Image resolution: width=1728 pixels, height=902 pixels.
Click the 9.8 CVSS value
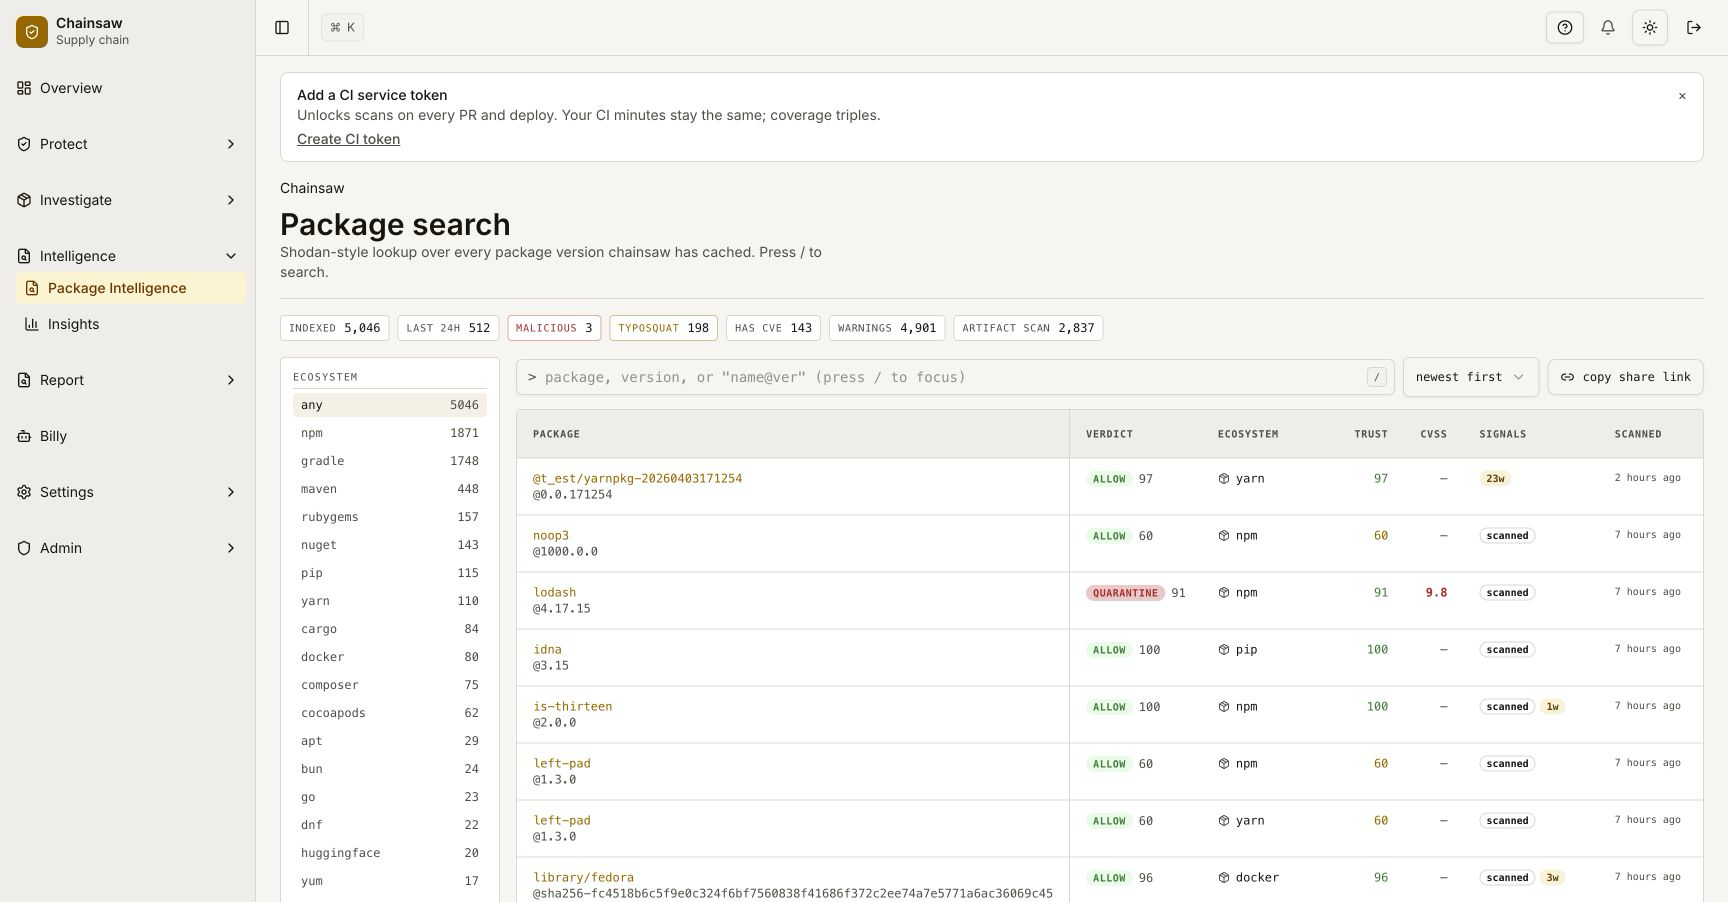tap(1436, 593)
